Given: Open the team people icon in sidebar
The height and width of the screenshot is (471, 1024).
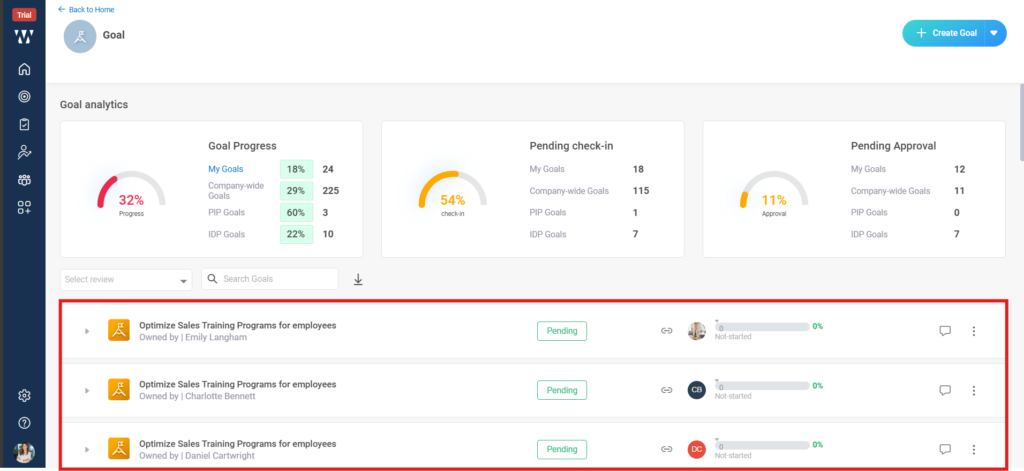Looking at the screenshot, I should [24, 180].
